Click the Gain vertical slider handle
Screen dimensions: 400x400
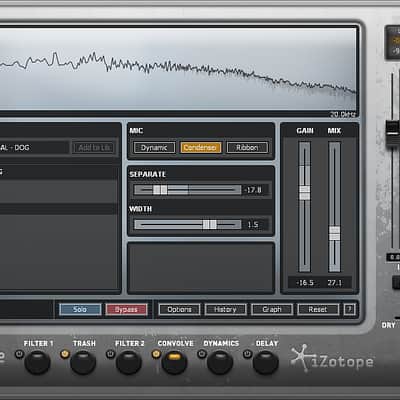(305, 193)
